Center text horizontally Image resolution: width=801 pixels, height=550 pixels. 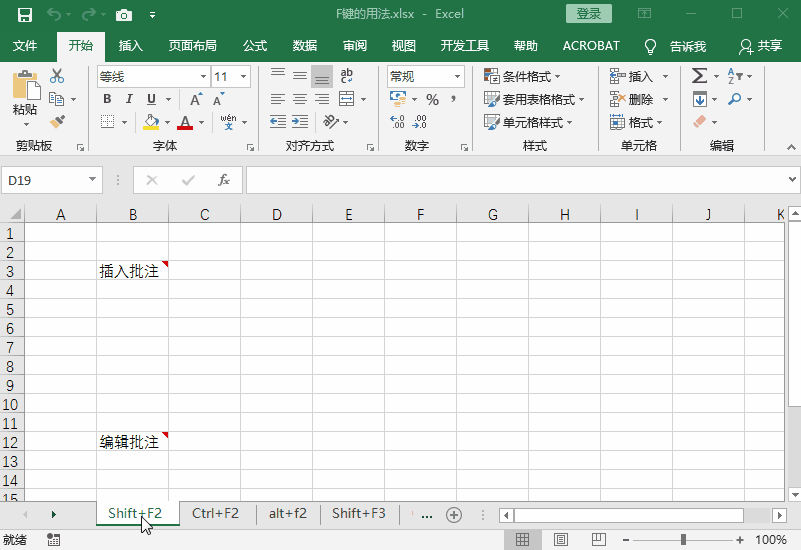click(x=300, y=99)
